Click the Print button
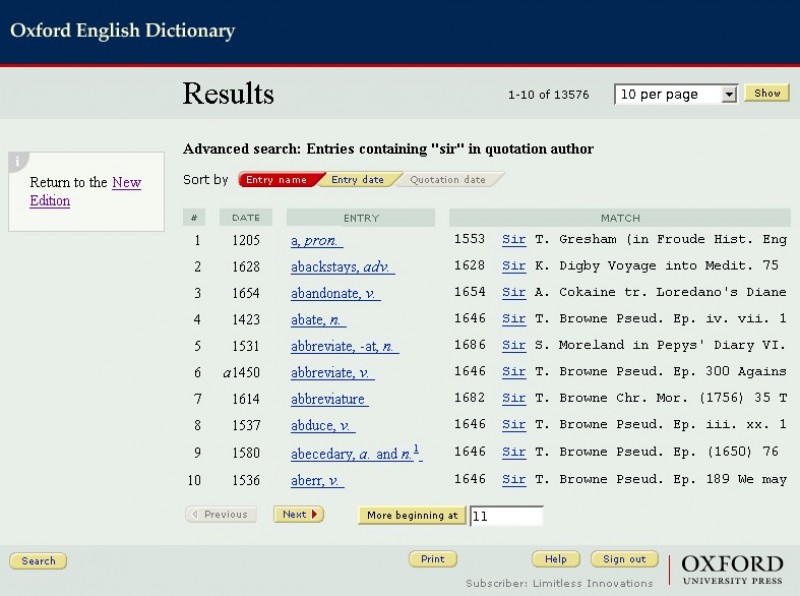The width and height of the screenshot is (800, 596). tap(432, 559)
